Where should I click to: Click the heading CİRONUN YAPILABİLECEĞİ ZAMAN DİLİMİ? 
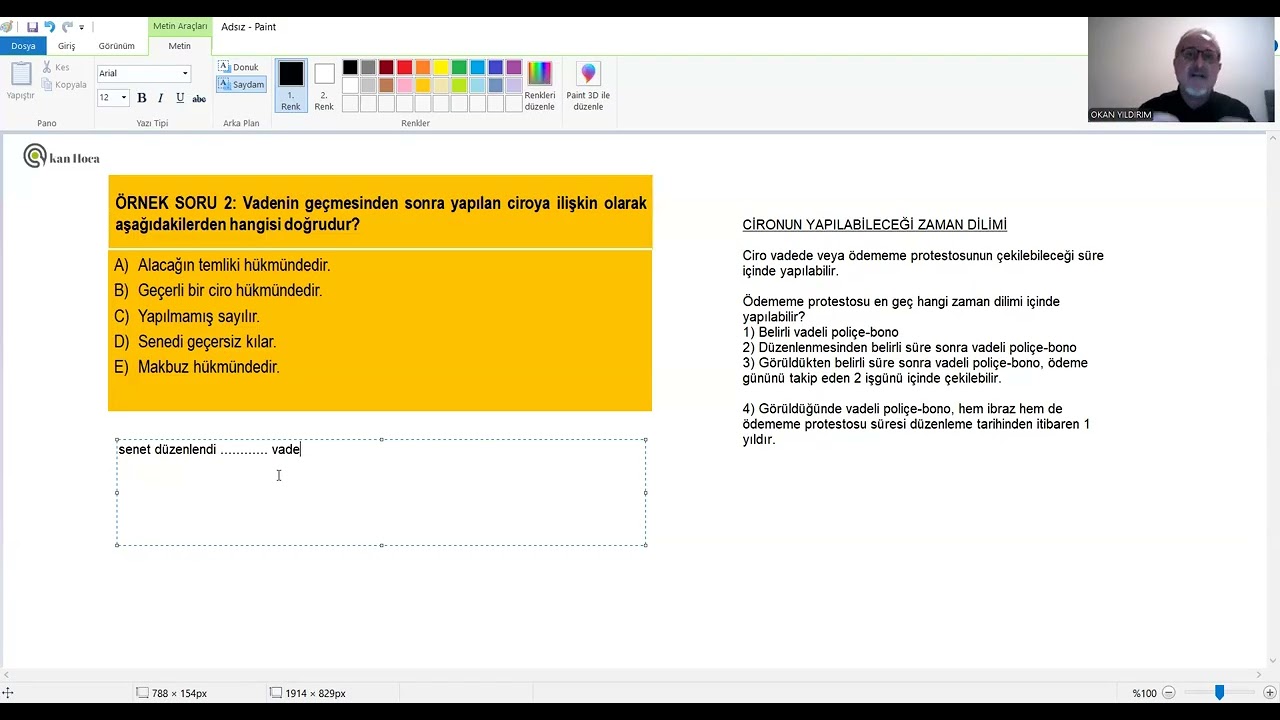[x=874, y=225]
